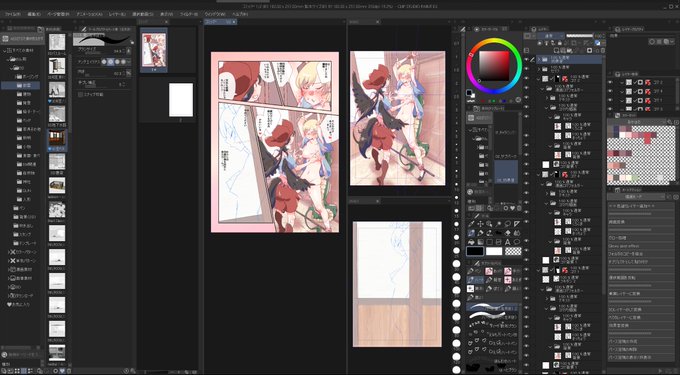
Task: Select the highlighted brush stroke sub tool
Action: point(492,307)
